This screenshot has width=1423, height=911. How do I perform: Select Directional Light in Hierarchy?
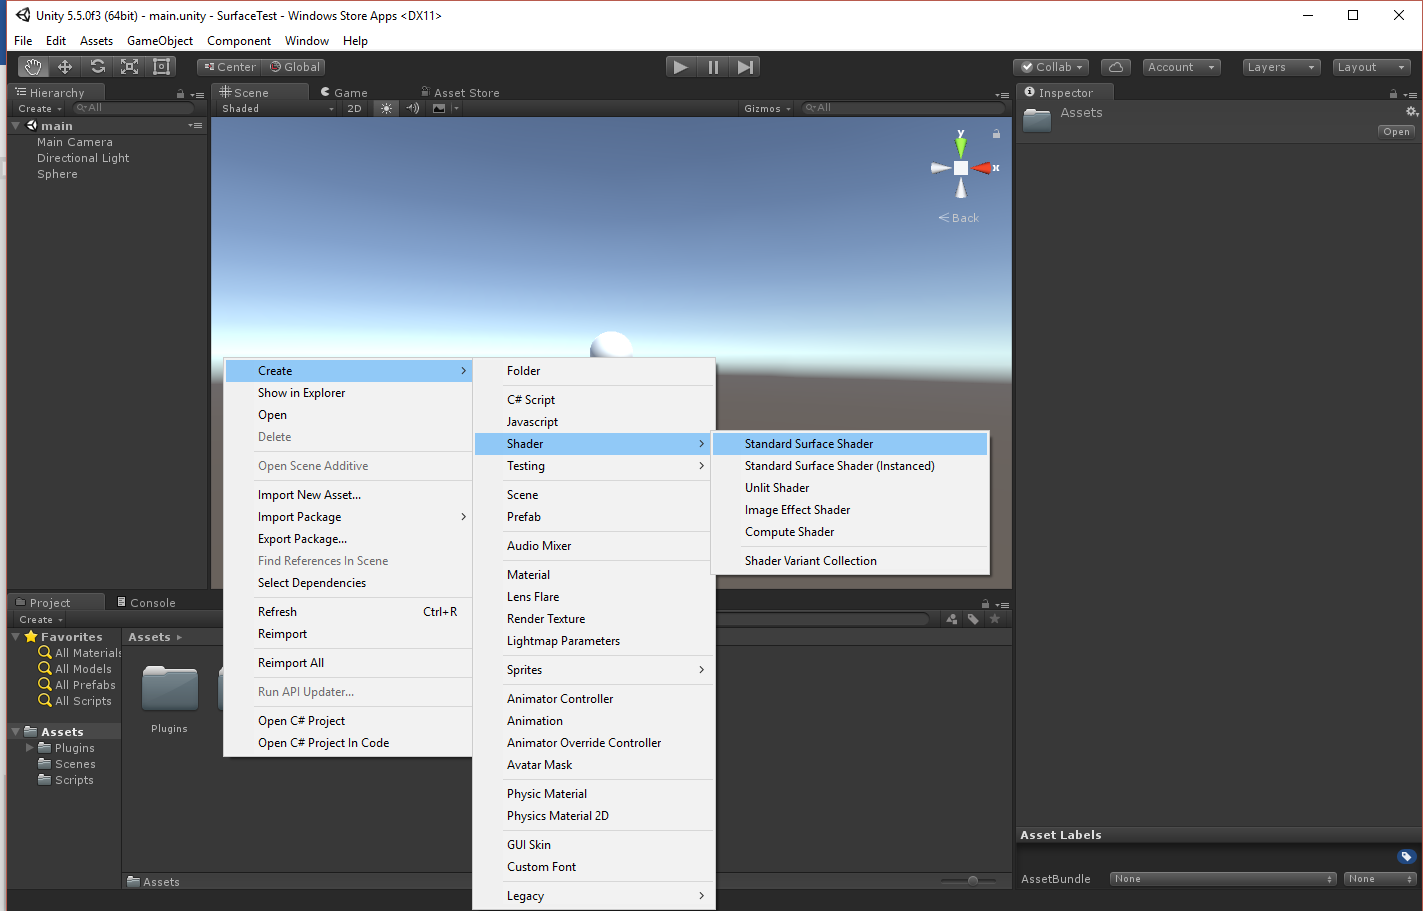pos(83,158)
